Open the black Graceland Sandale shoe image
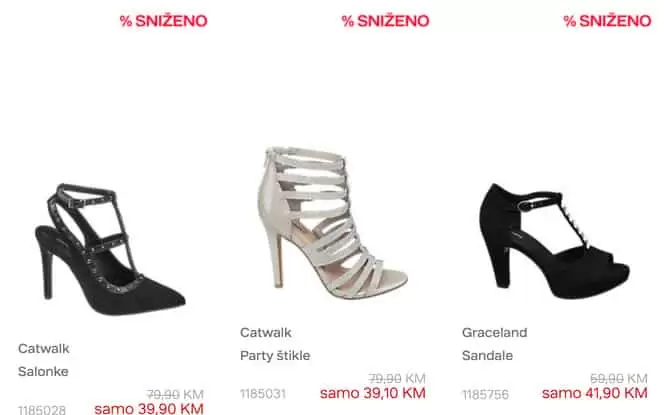The height and width of the screenshot is (415, 664). pos(554,241)
